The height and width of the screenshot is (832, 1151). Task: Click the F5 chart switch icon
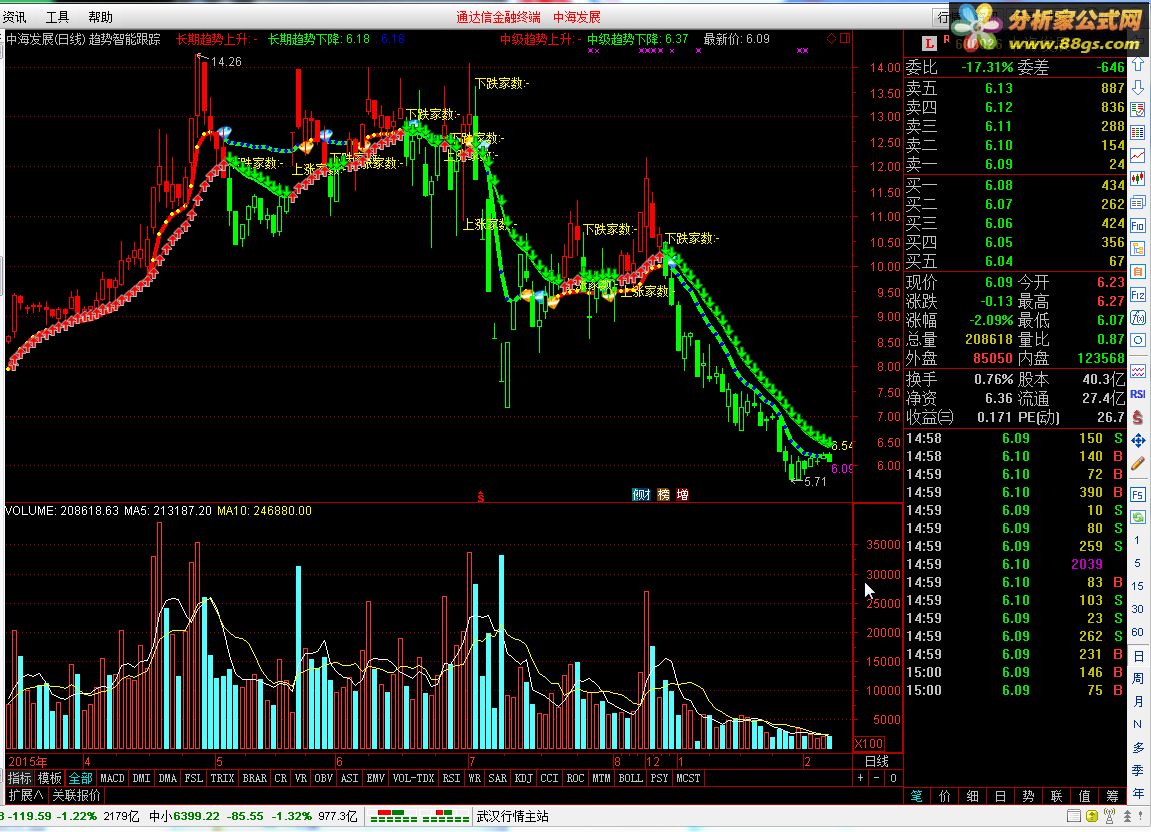coord(1138,494)
